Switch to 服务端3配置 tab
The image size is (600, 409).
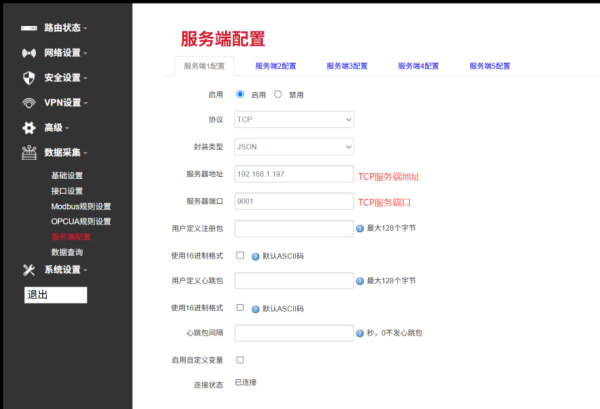point(347,66)
